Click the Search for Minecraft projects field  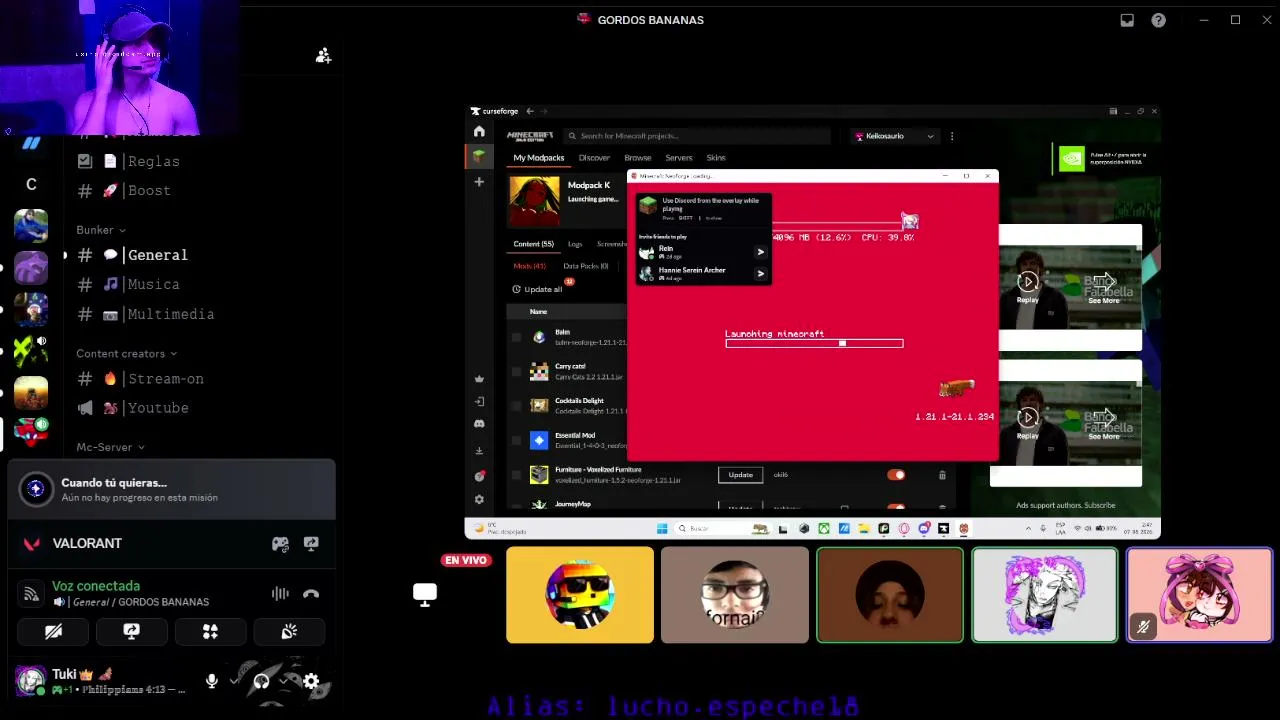[x=697, y=136]
